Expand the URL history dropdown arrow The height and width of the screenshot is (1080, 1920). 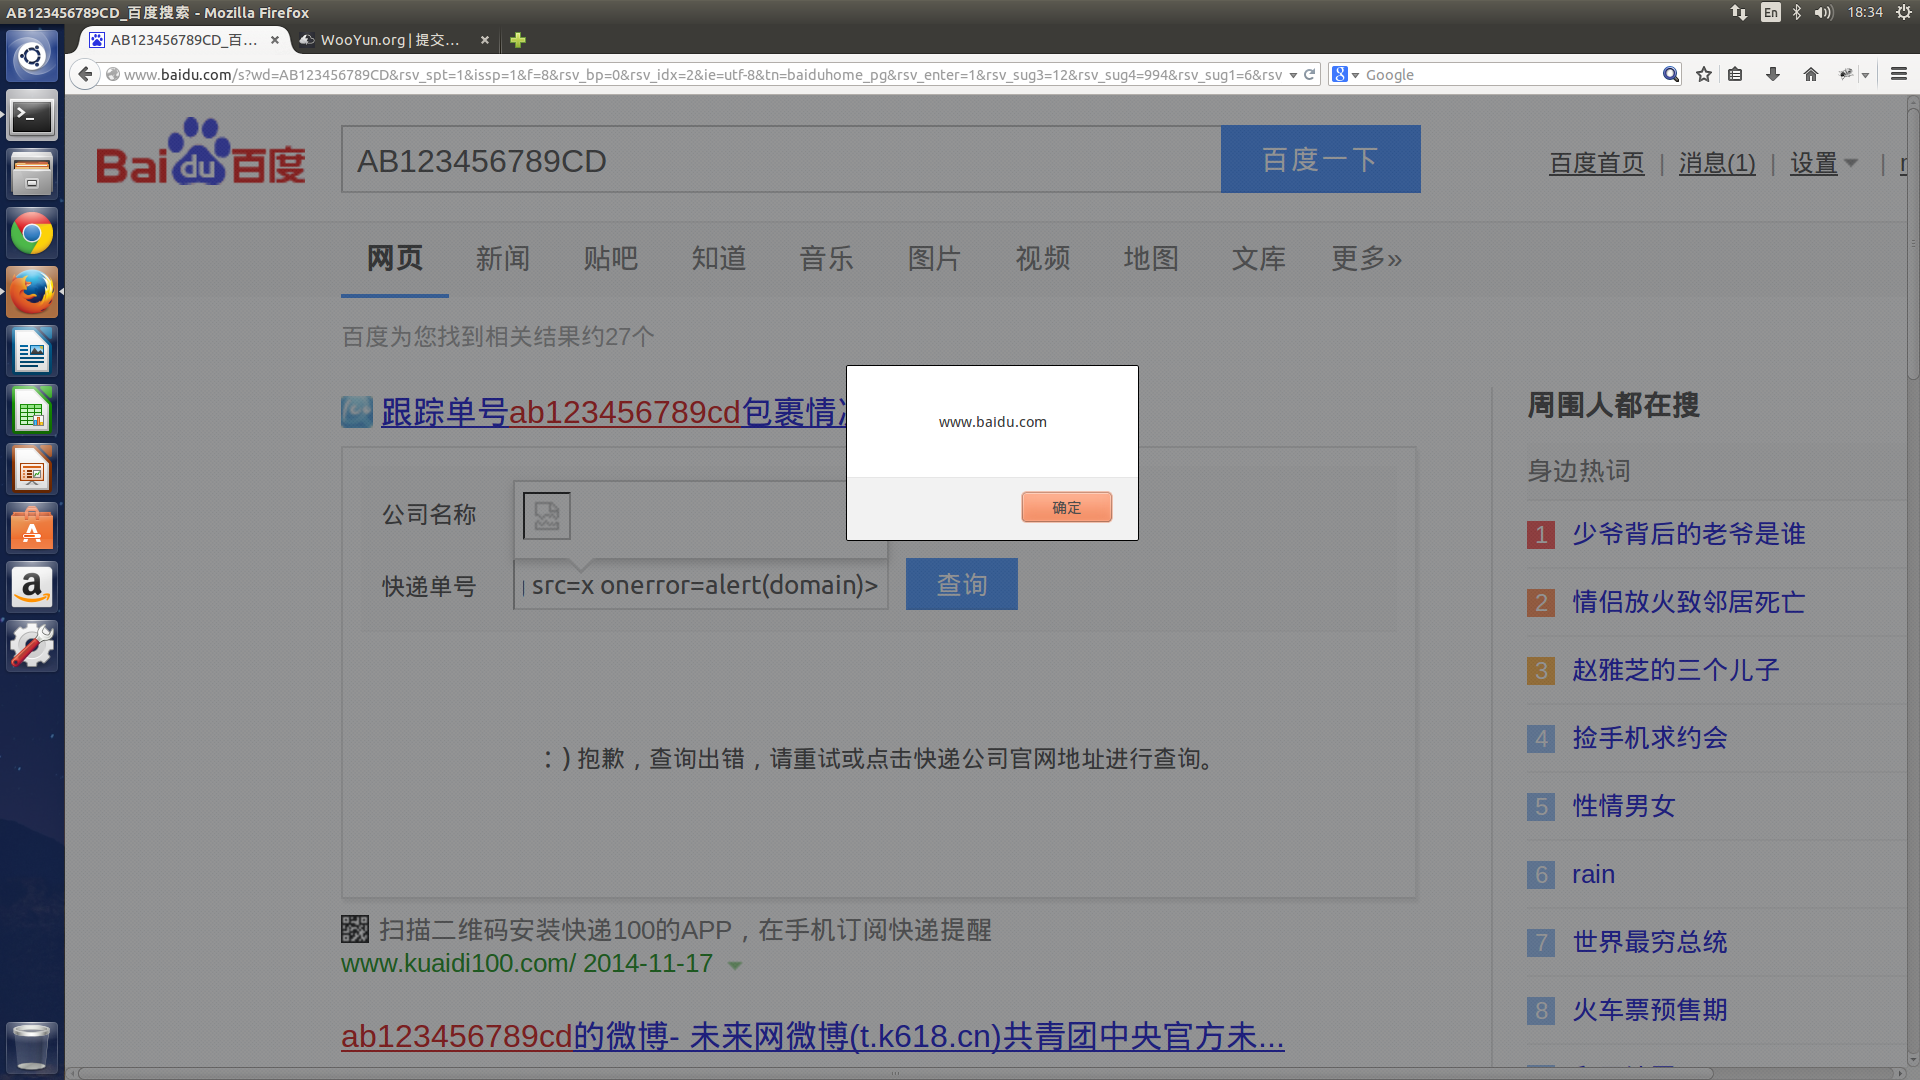(x=1293, y=75)
